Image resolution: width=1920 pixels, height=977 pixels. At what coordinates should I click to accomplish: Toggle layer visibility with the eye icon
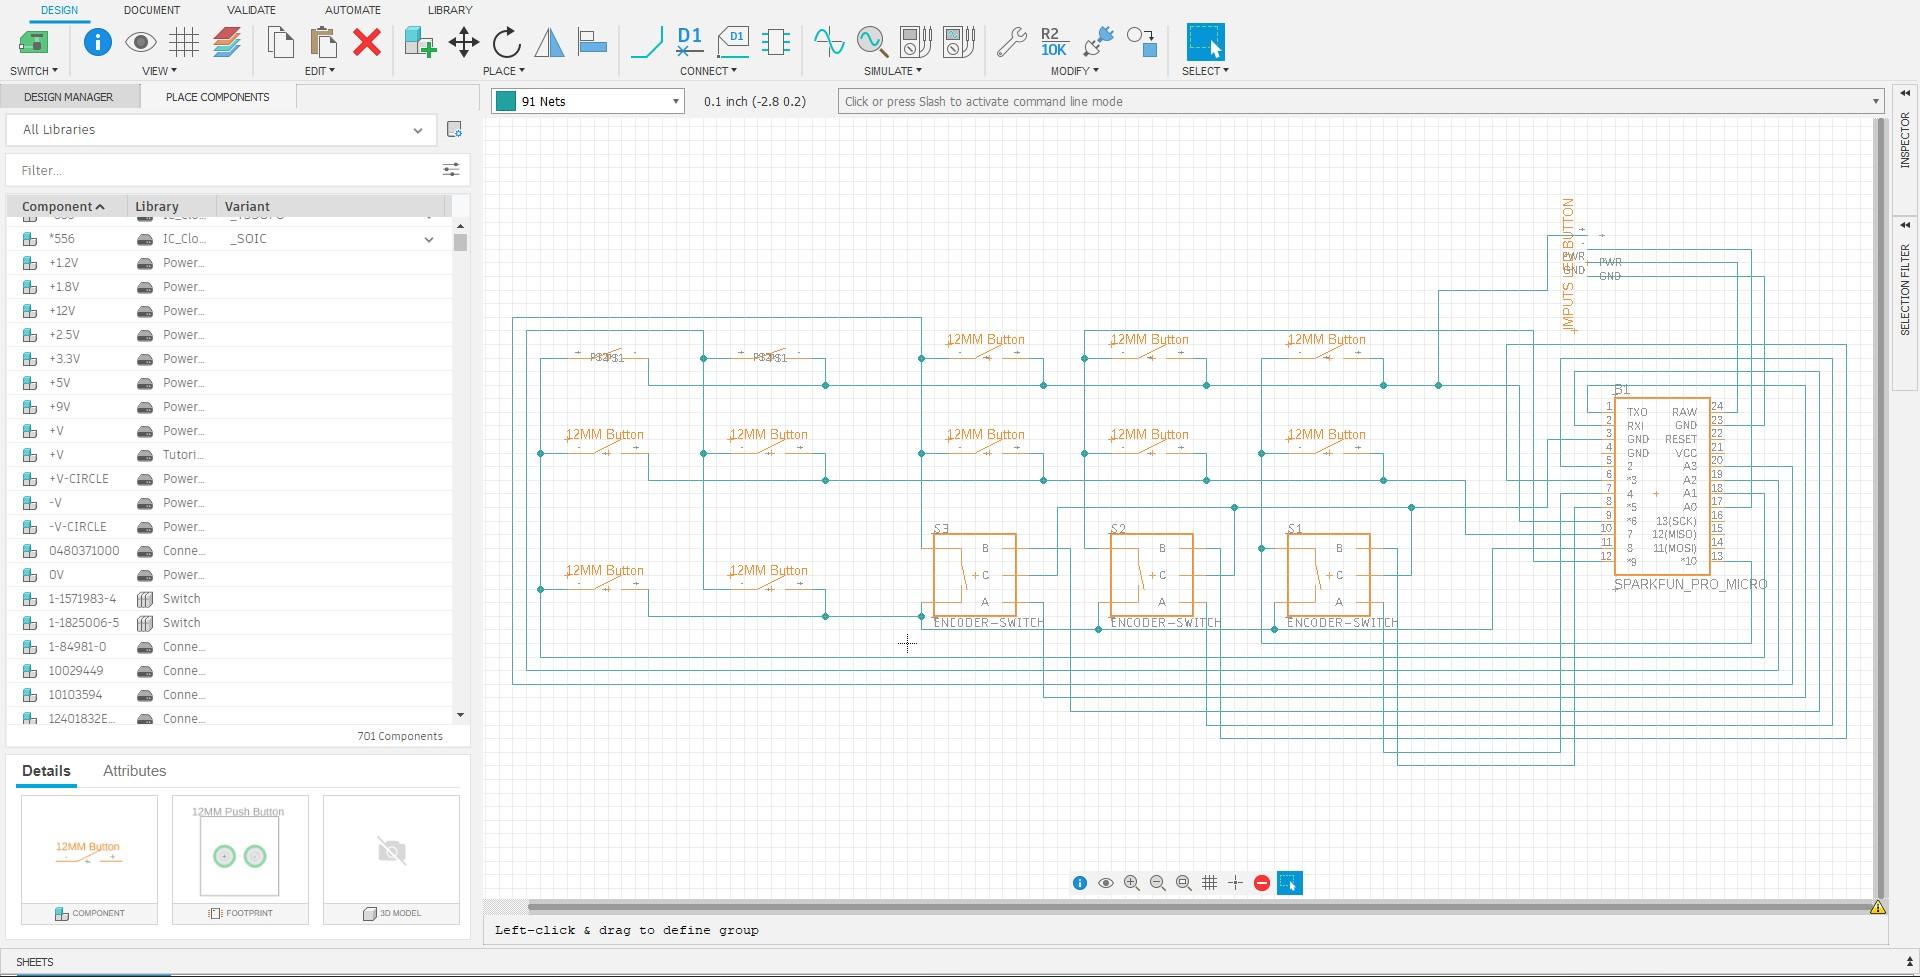point(140,42)
